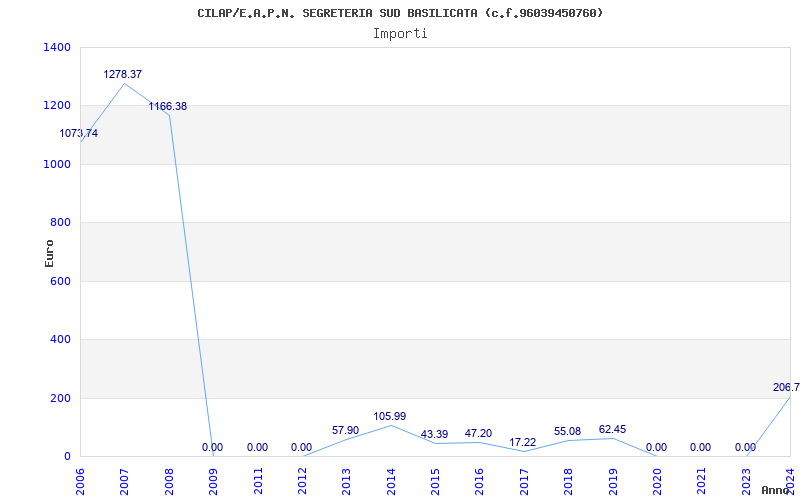Click the 2007 year label
This screenshot has width=800, height=500.
[x=124, y=481]
